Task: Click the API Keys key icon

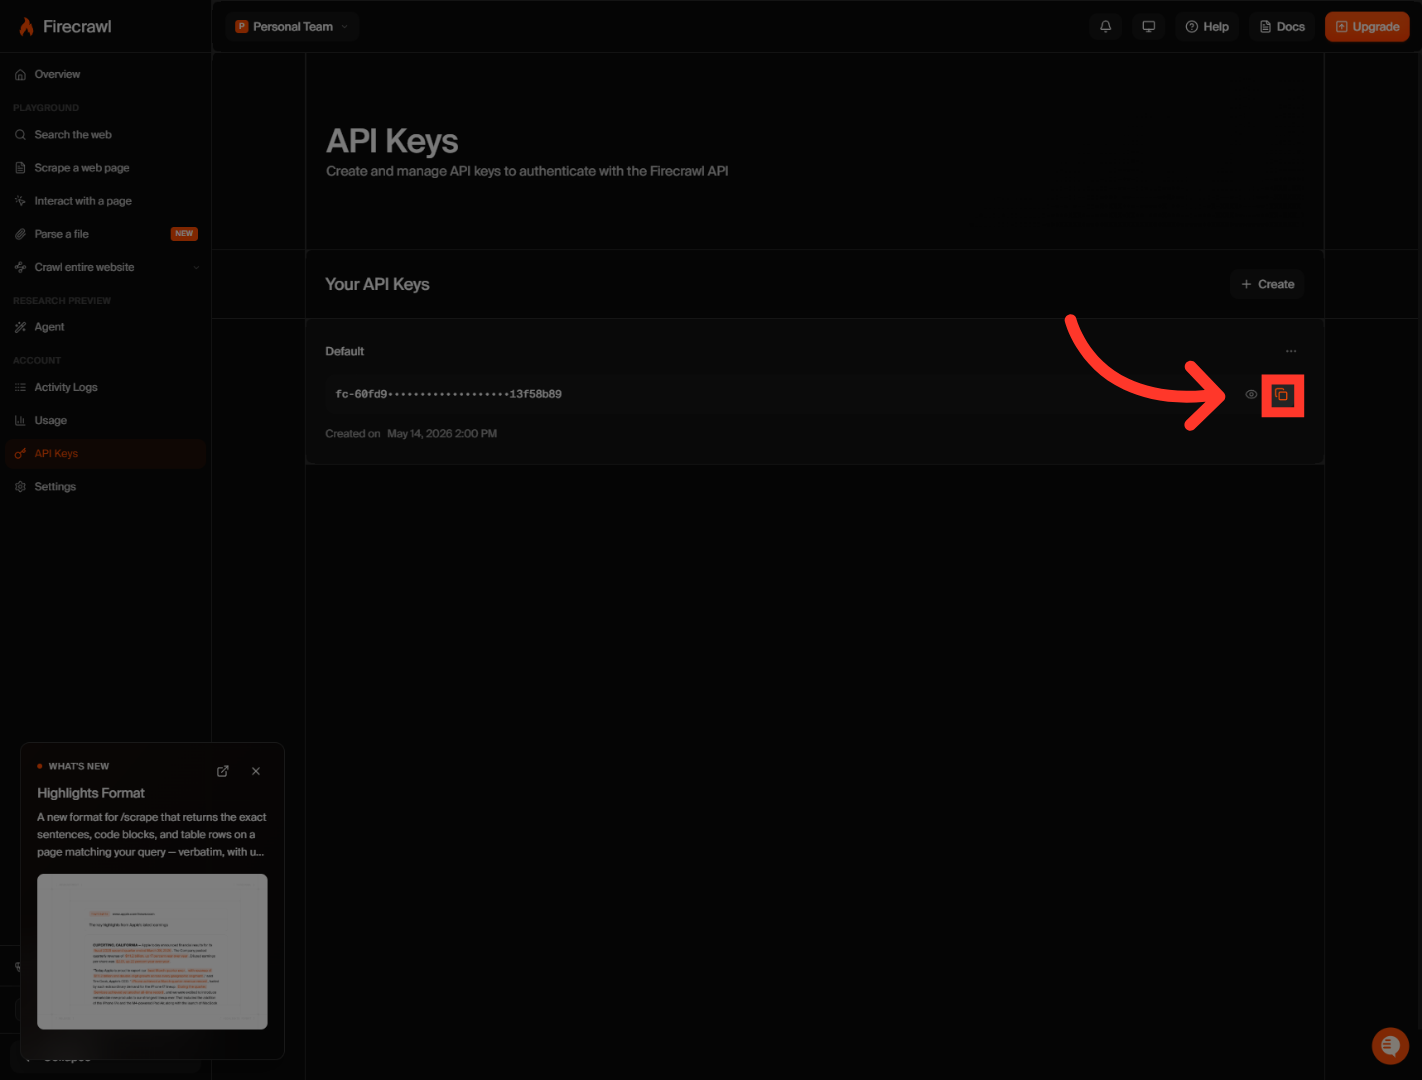Action: [x=20, y=454]
